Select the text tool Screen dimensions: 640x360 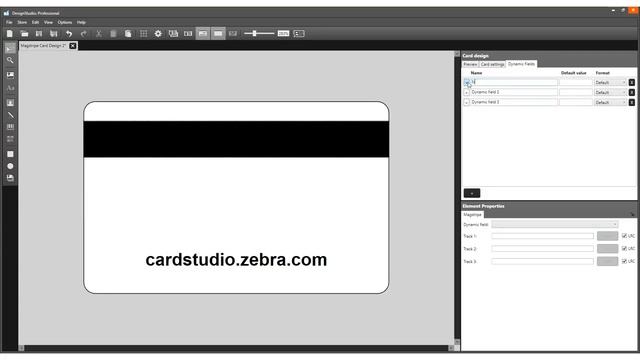(x=10, y=88)
